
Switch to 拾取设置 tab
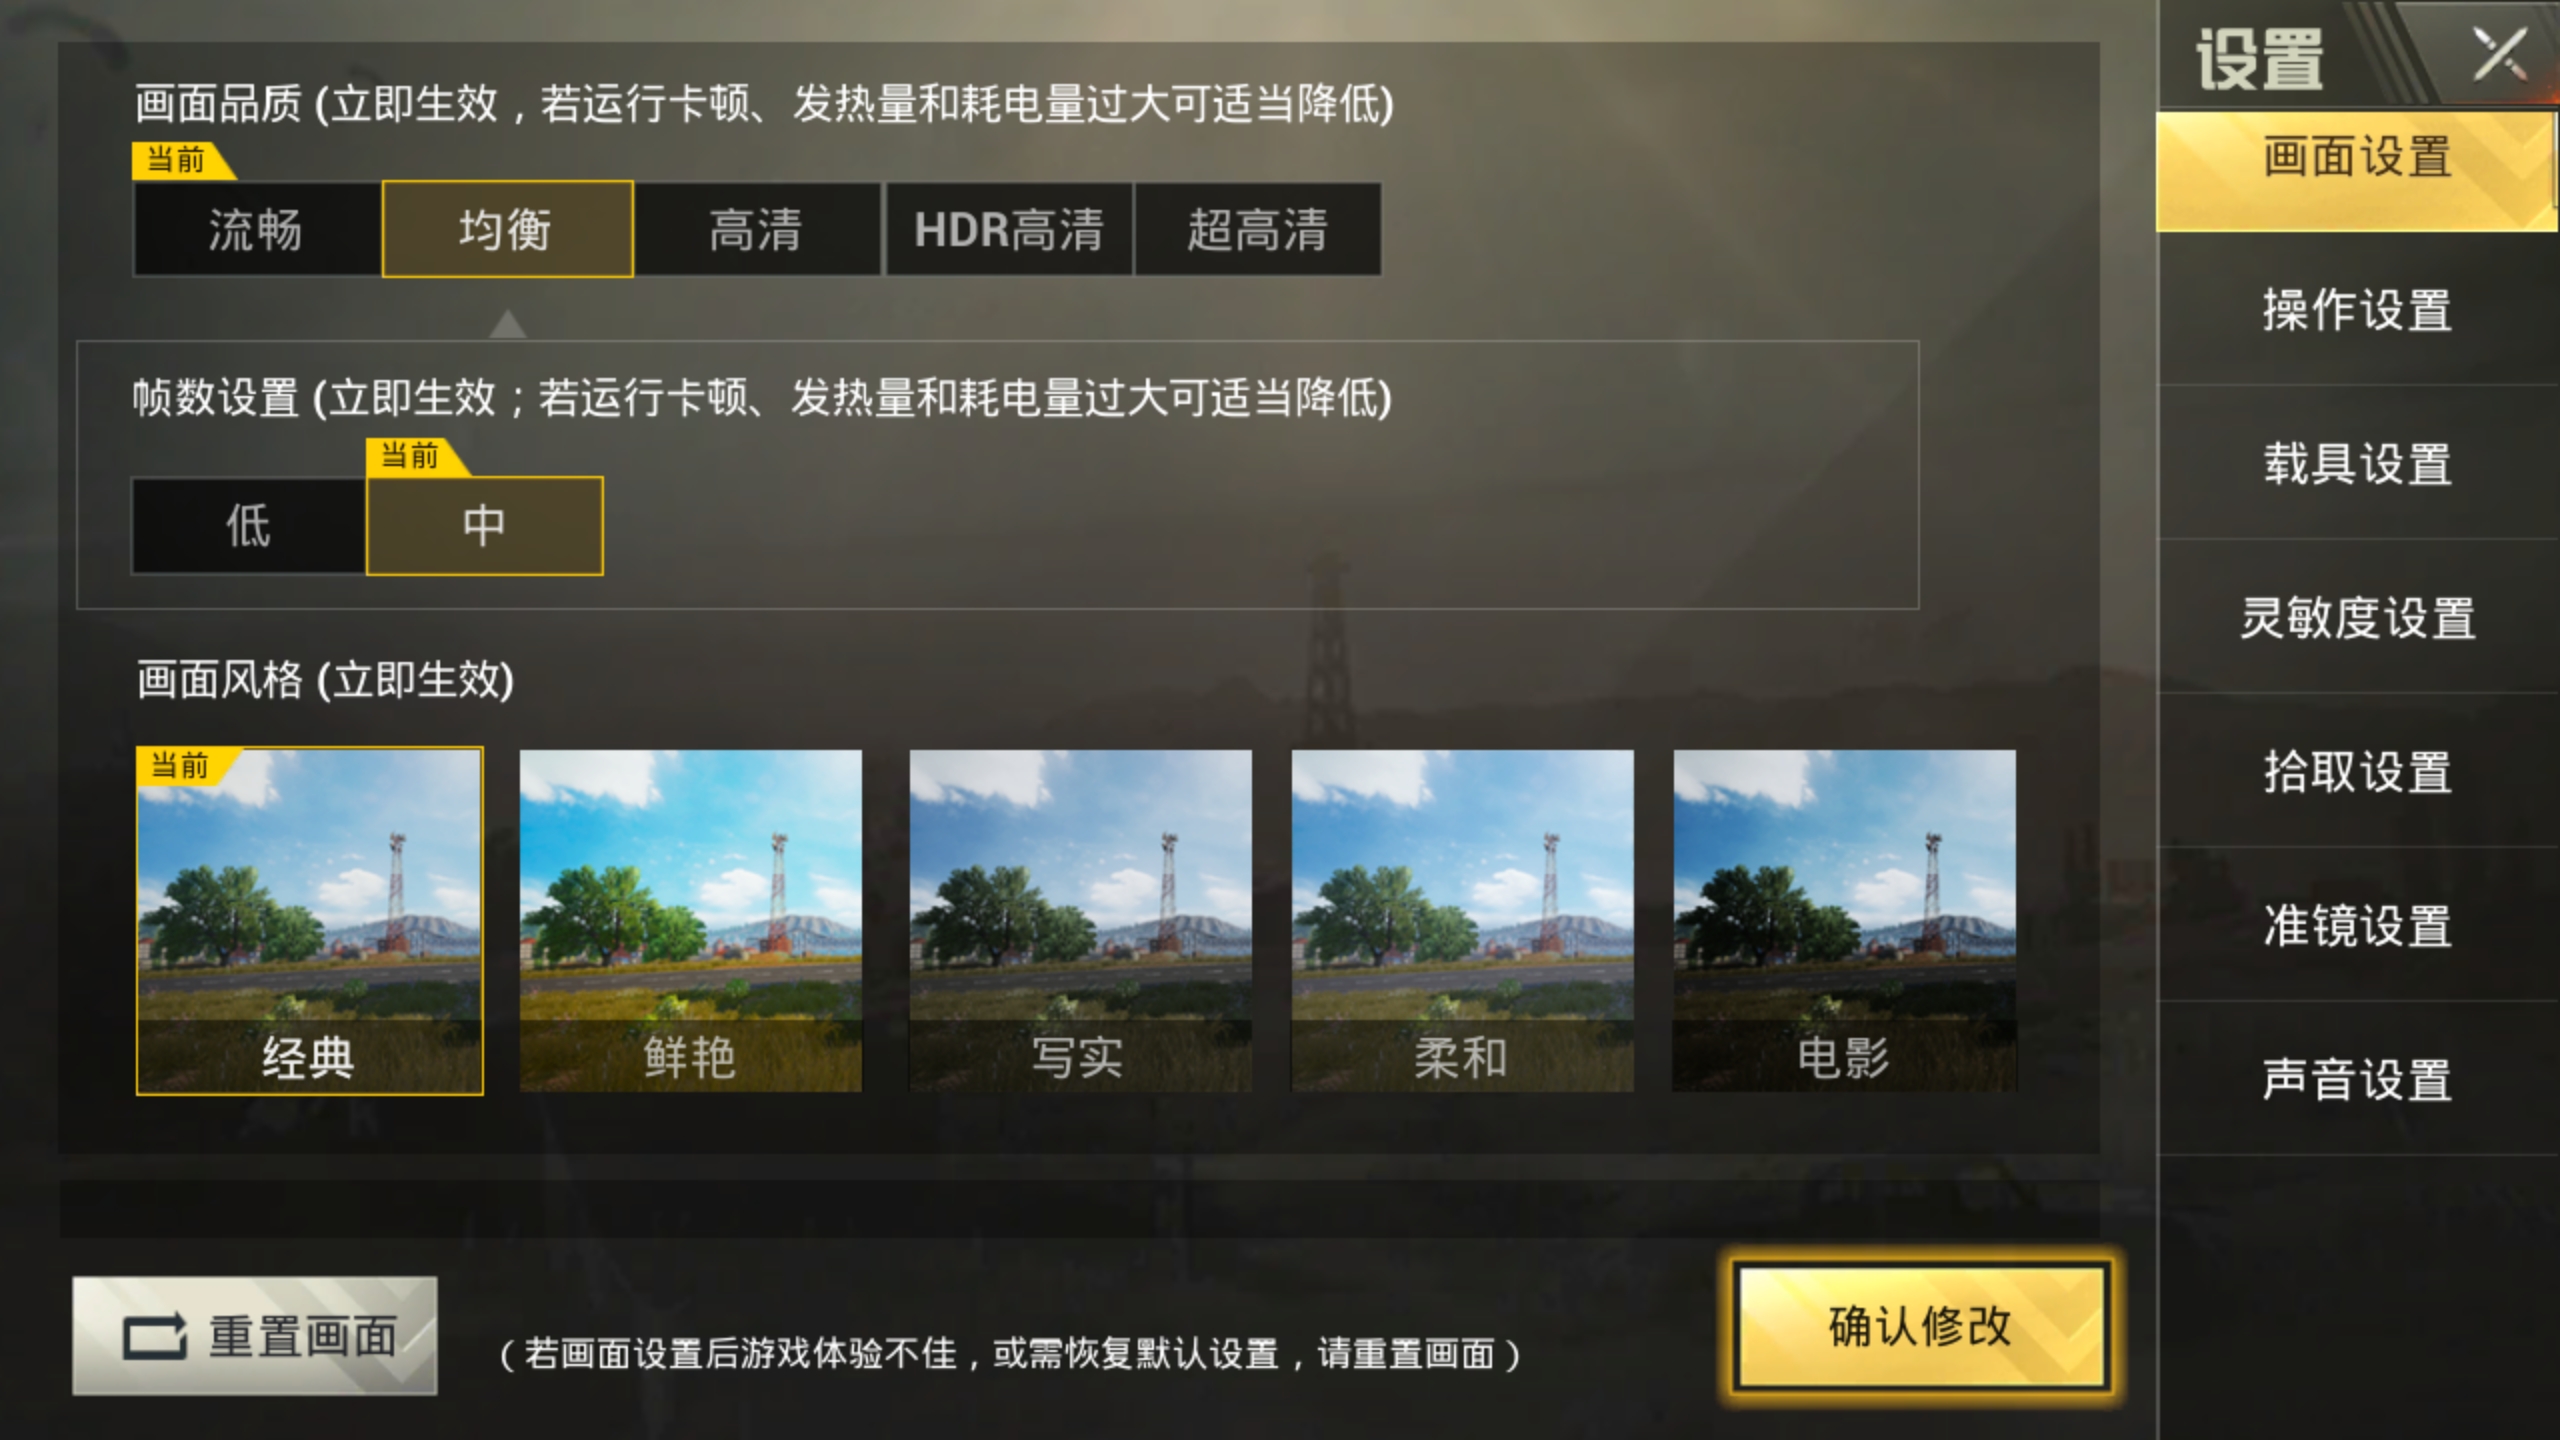(2358, 772)
